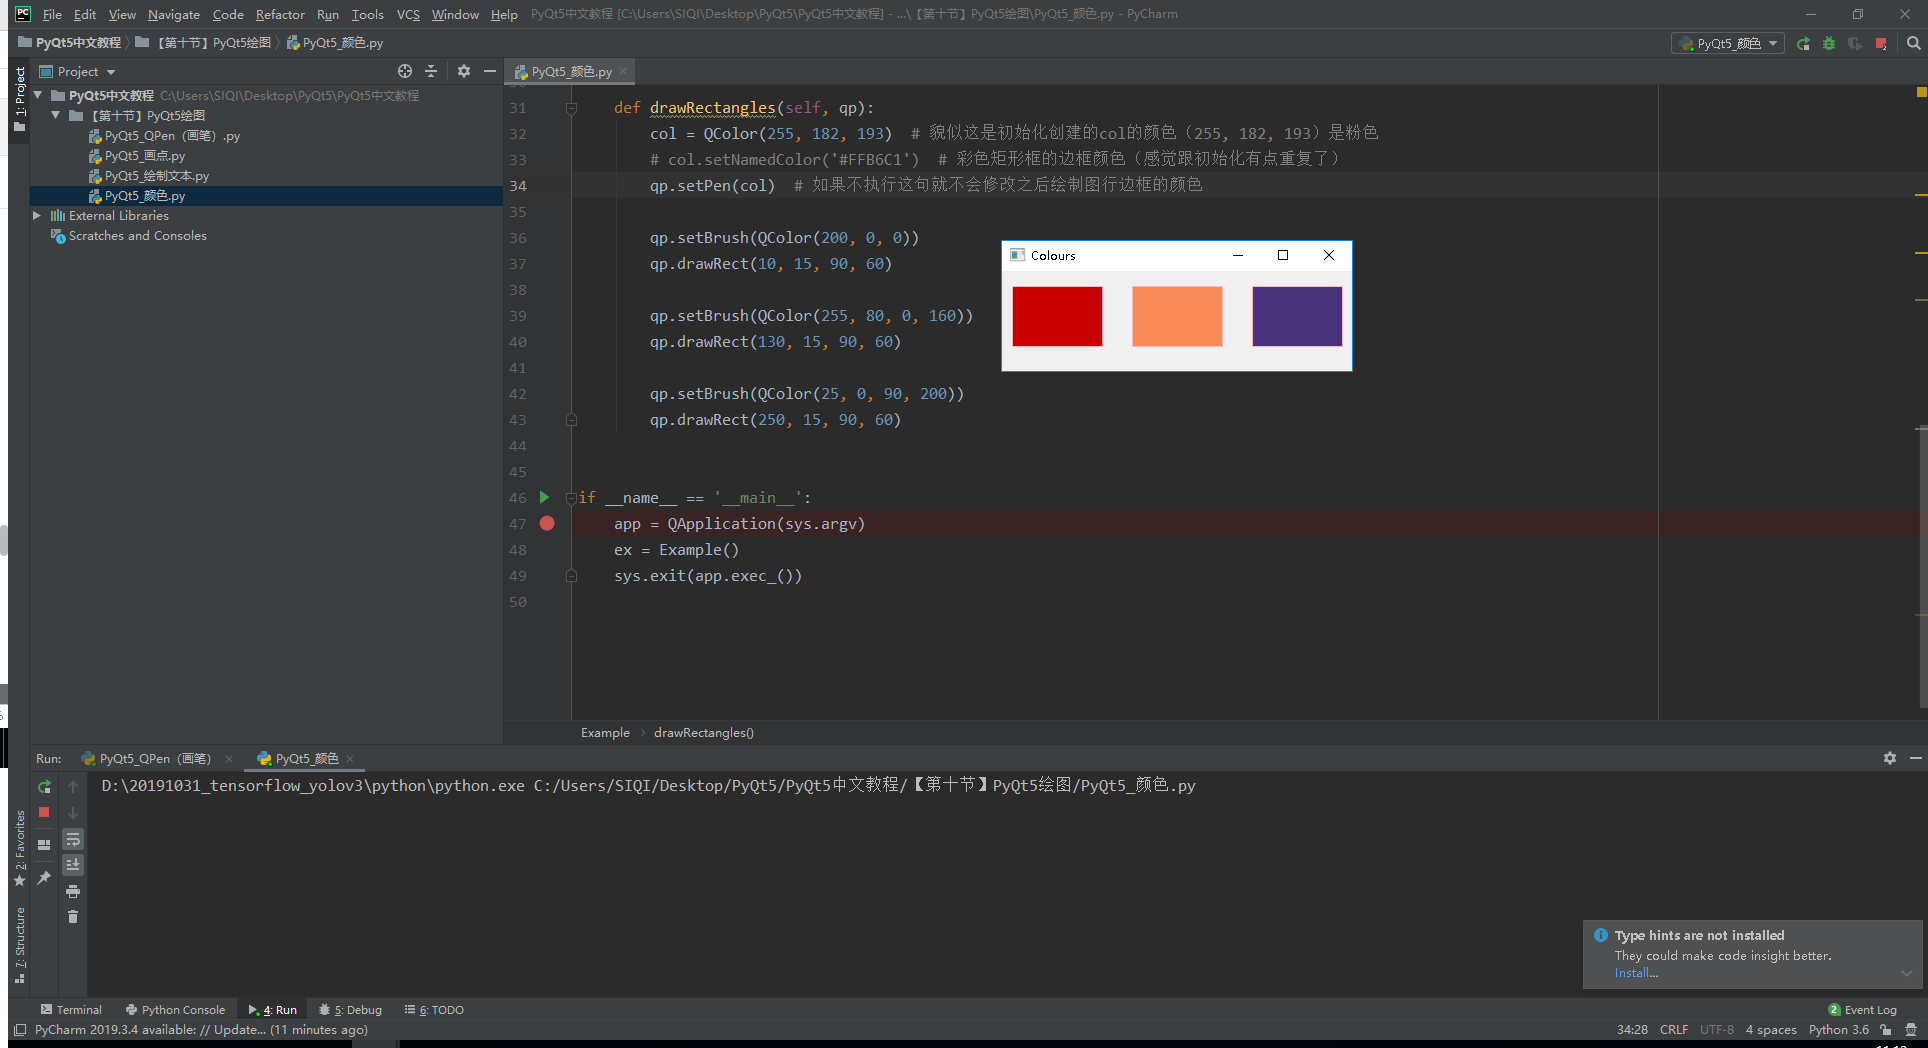
Task: Run the PyQt5_颜色 configuration with green run arrow
Action: tap(1802, 43)
